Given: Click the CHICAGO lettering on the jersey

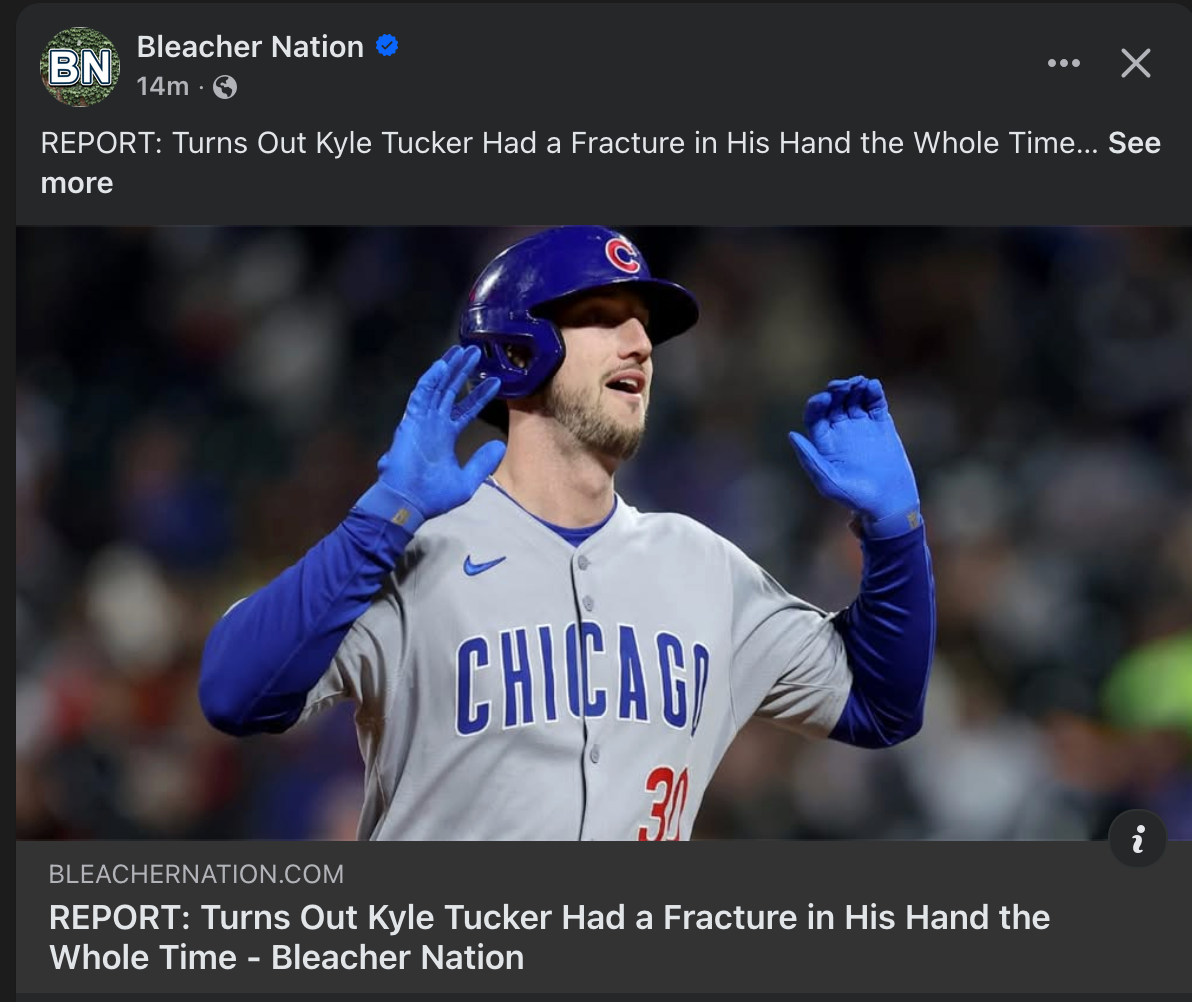Looking at the screenshot, I should pyautogui.click(x=582, y=677).
